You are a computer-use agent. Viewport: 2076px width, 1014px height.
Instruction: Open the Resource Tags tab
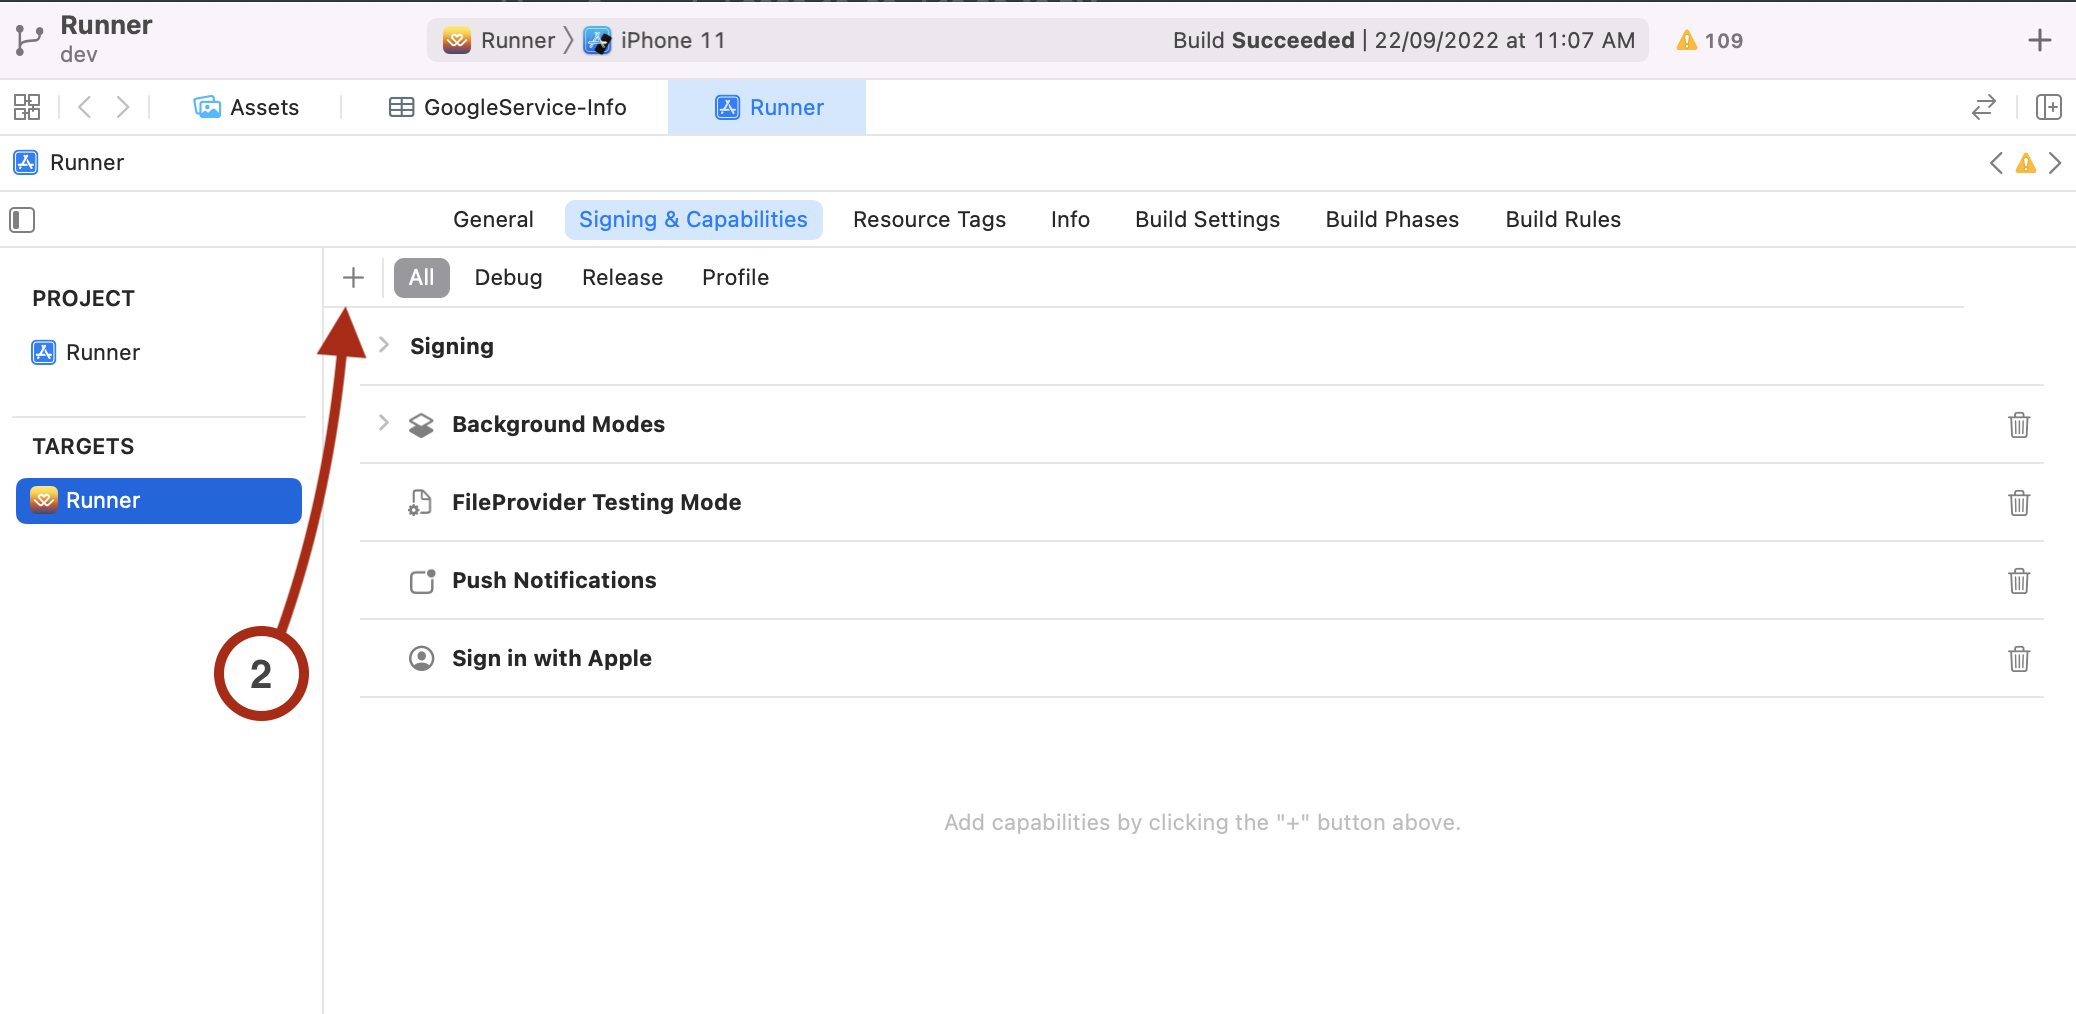929,219
